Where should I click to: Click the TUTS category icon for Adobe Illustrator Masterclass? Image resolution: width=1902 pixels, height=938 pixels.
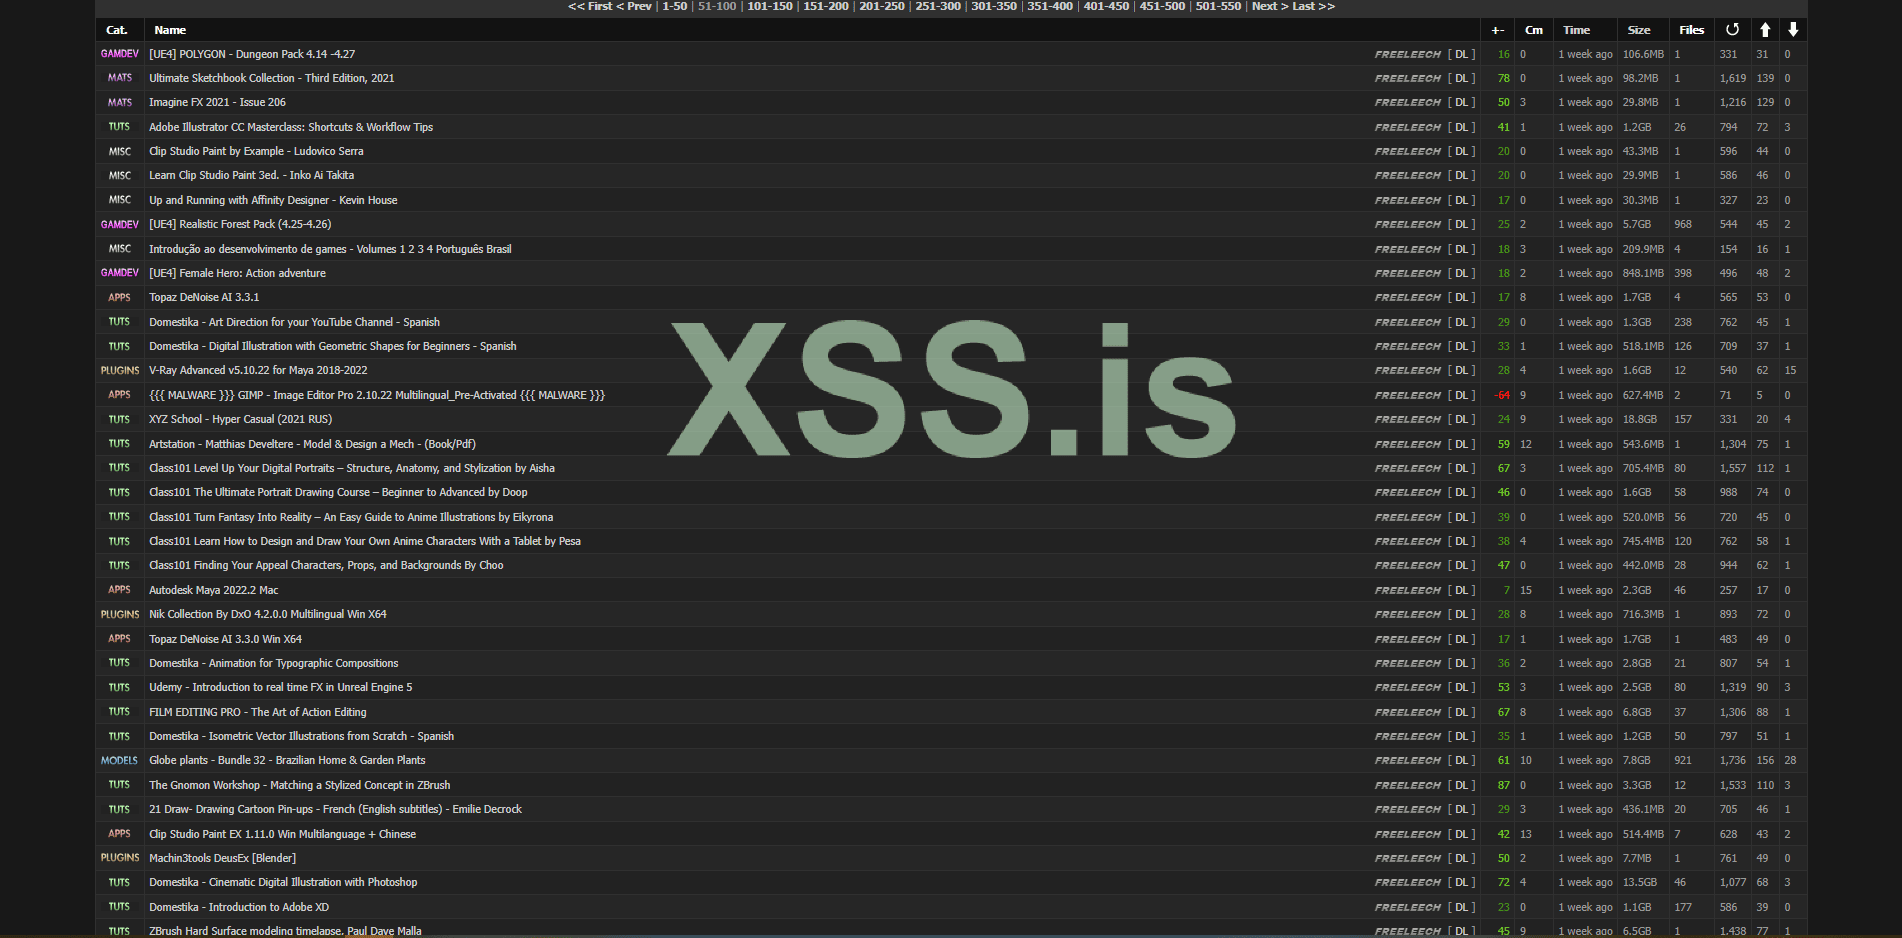tap(120, 127)
